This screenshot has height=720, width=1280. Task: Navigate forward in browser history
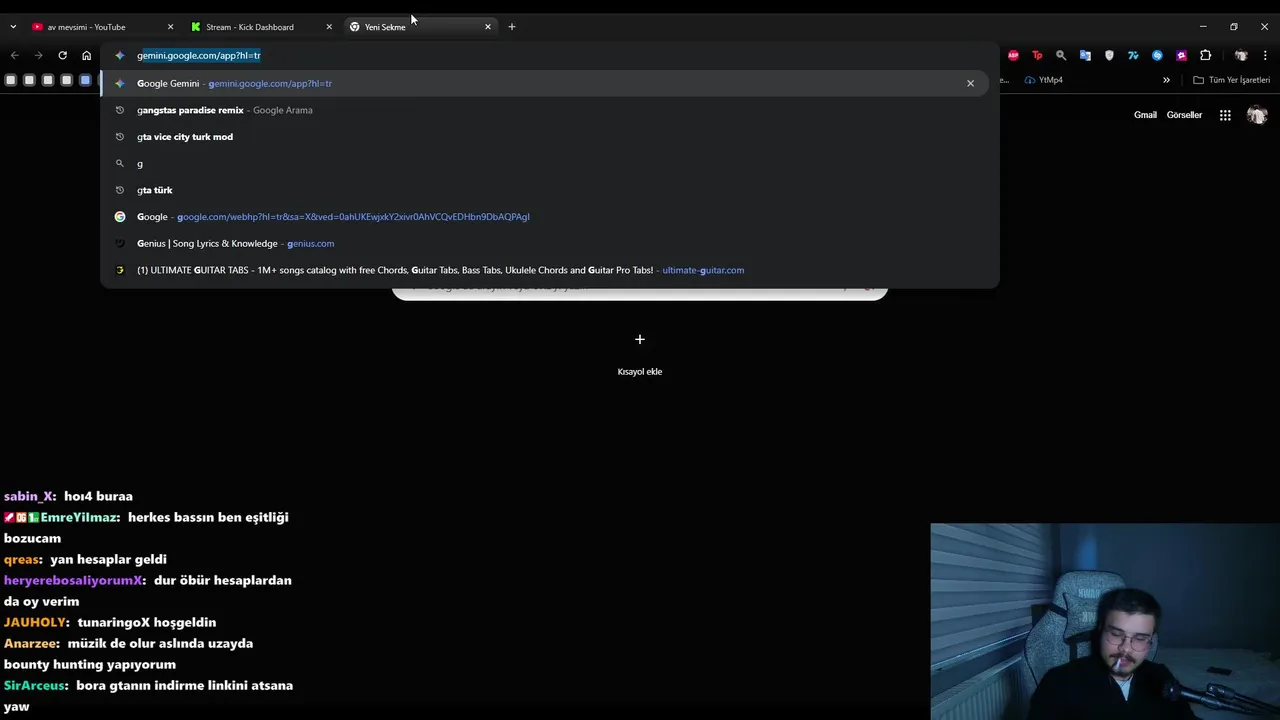[x=38, y=55]
